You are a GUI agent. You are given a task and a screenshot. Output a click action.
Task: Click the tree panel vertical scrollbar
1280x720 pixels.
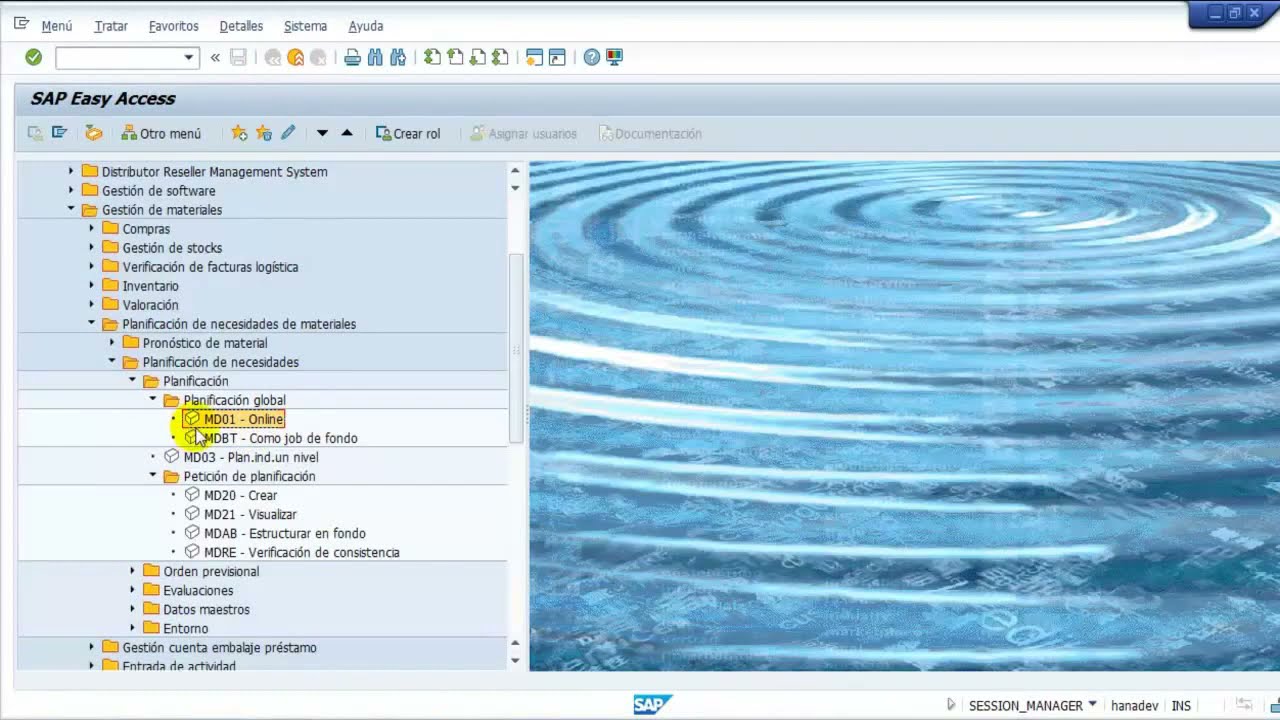pyautogui.click(x=516, y=348)
